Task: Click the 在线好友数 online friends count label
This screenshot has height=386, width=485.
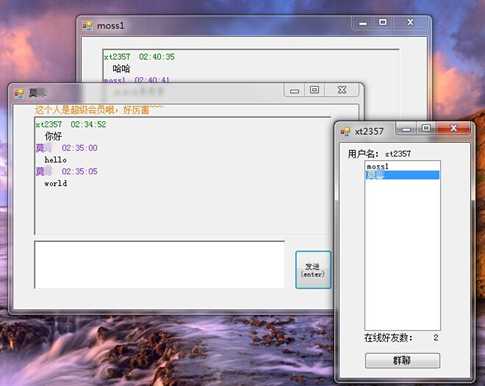Action: [x=388, y=338]
